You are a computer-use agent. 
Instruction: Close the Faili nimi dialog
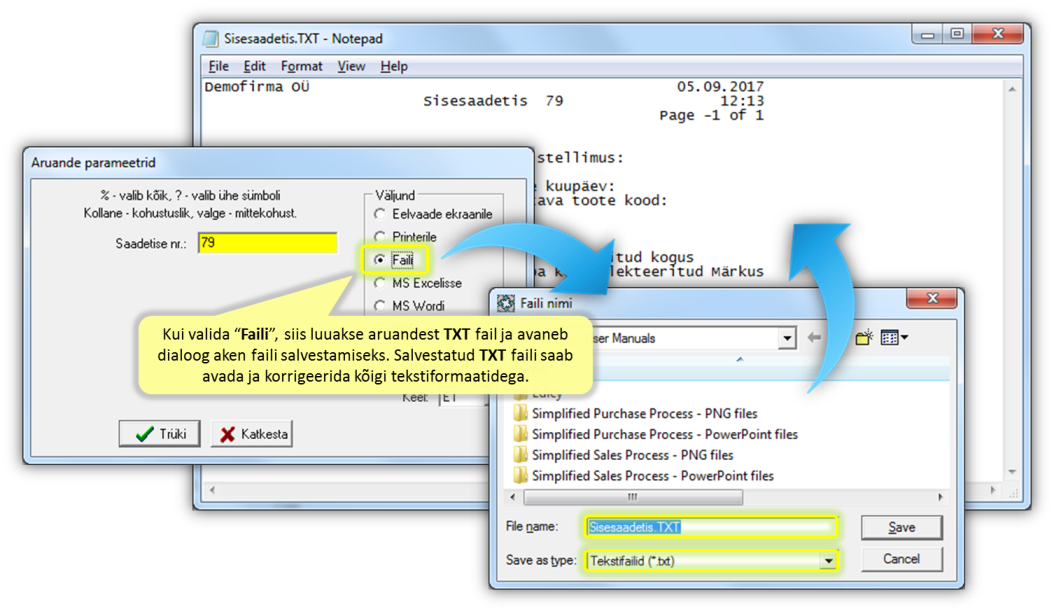[x=932, y=298]
